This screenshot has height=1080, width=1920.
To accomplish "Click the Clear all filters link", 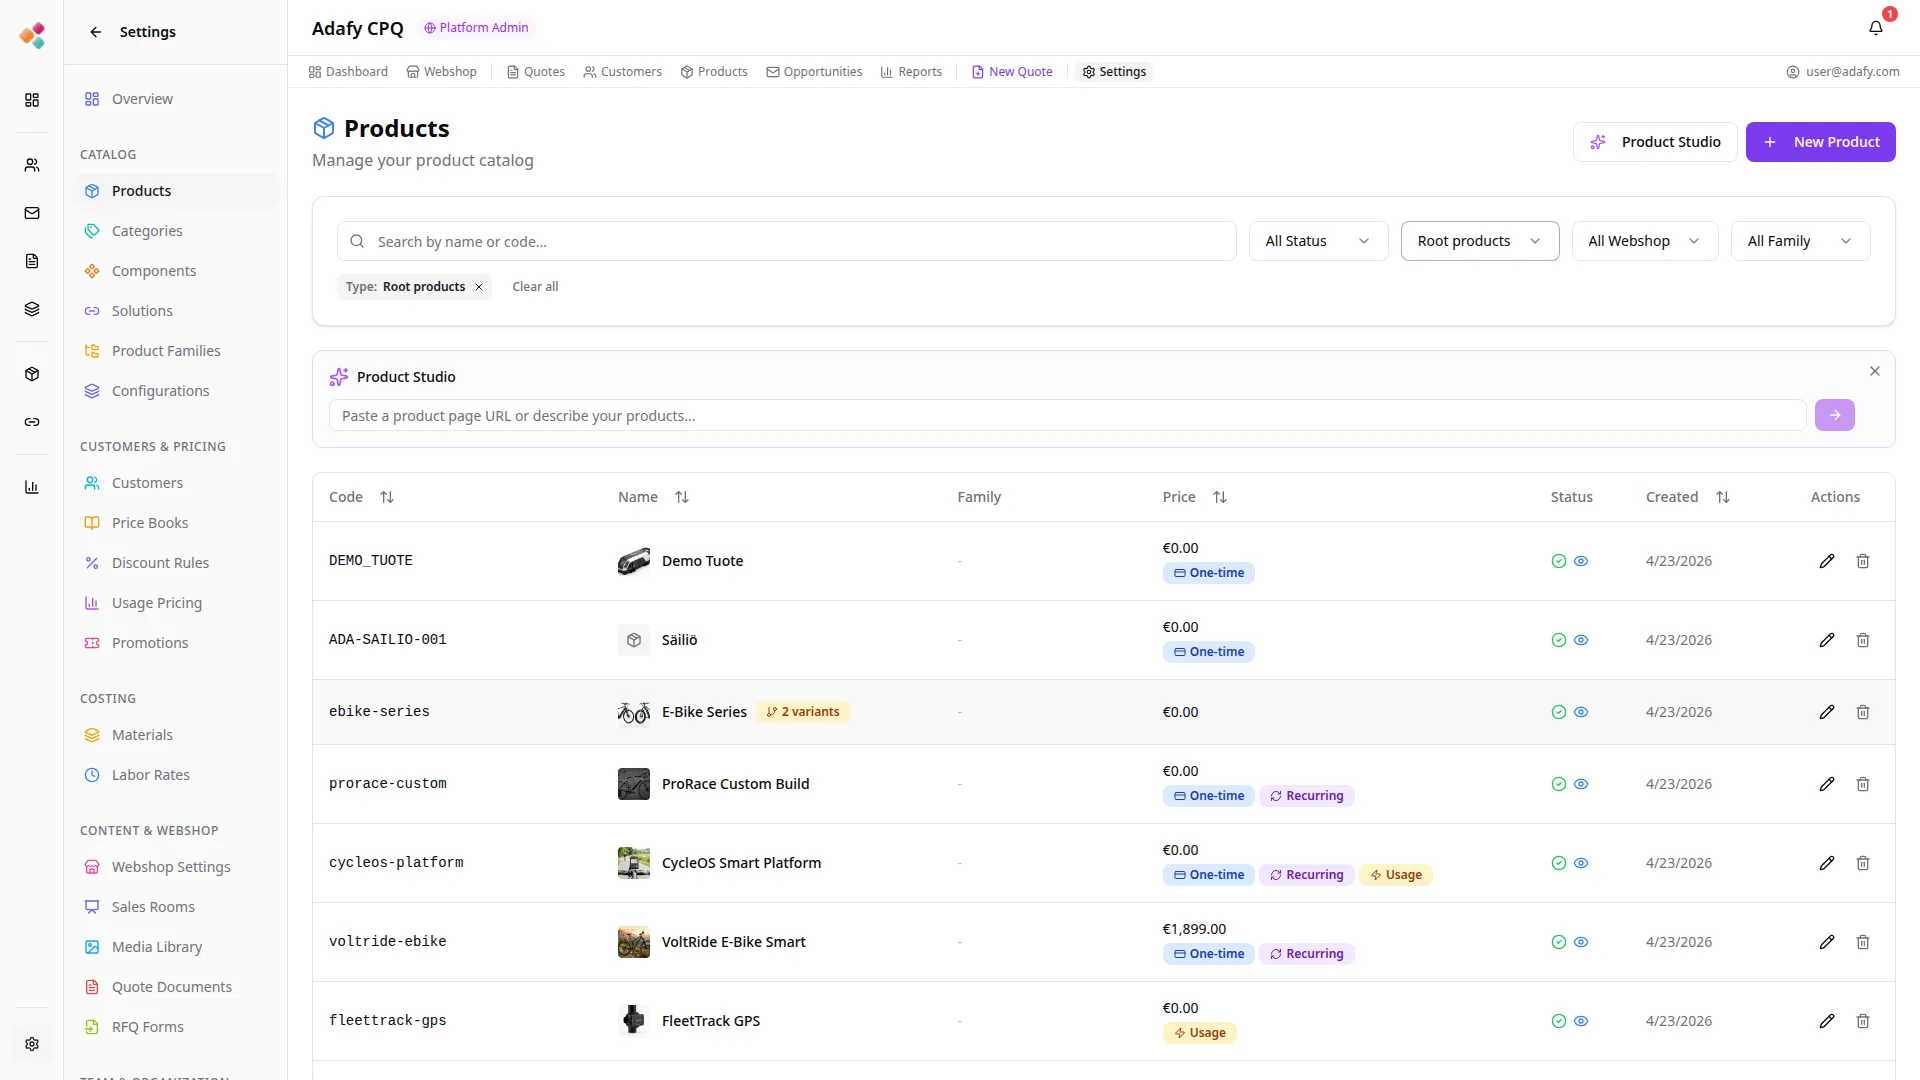I will (535, 287).
